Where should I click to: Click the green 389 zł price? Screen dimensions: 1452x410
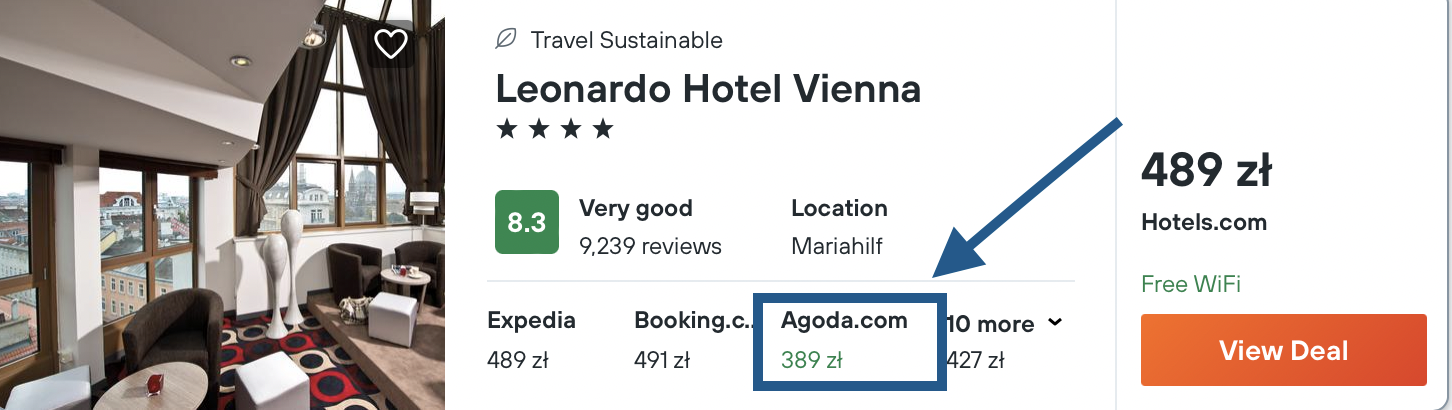click(x=812, y=360)
